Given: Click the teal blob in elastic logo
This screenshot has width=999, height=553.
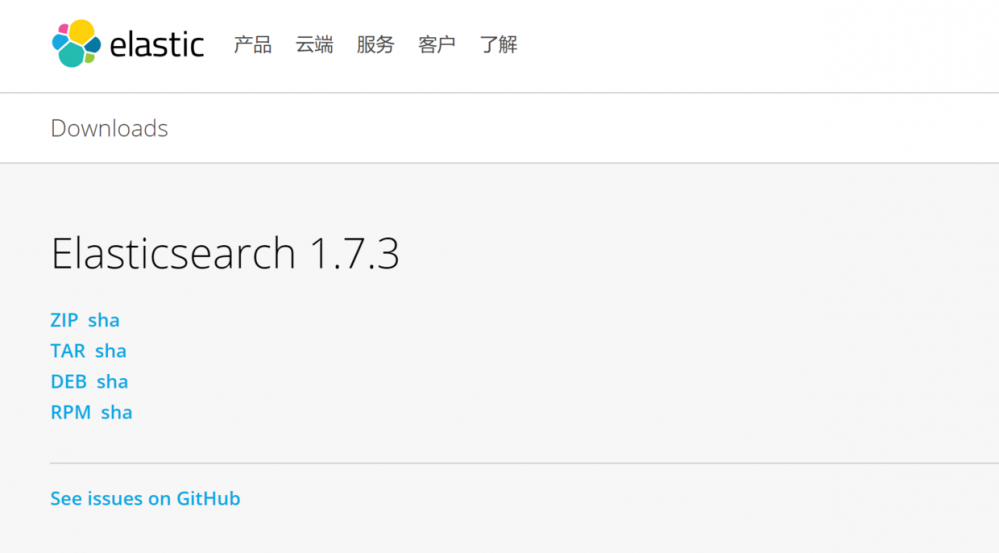Looking at the screenshot, I should 71,55.
